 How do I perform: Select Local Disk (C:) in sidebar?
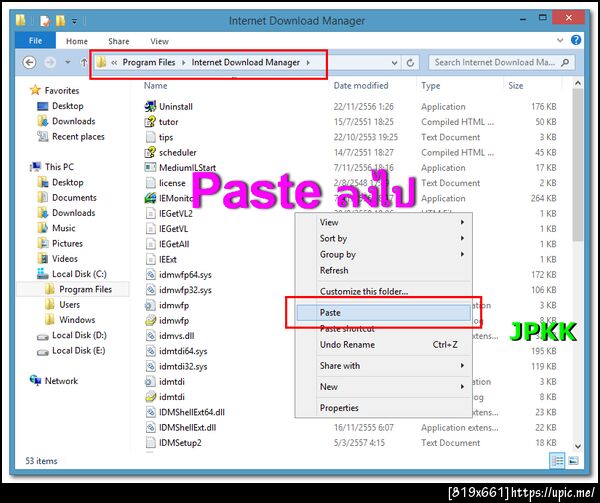[x=79, y=274]
